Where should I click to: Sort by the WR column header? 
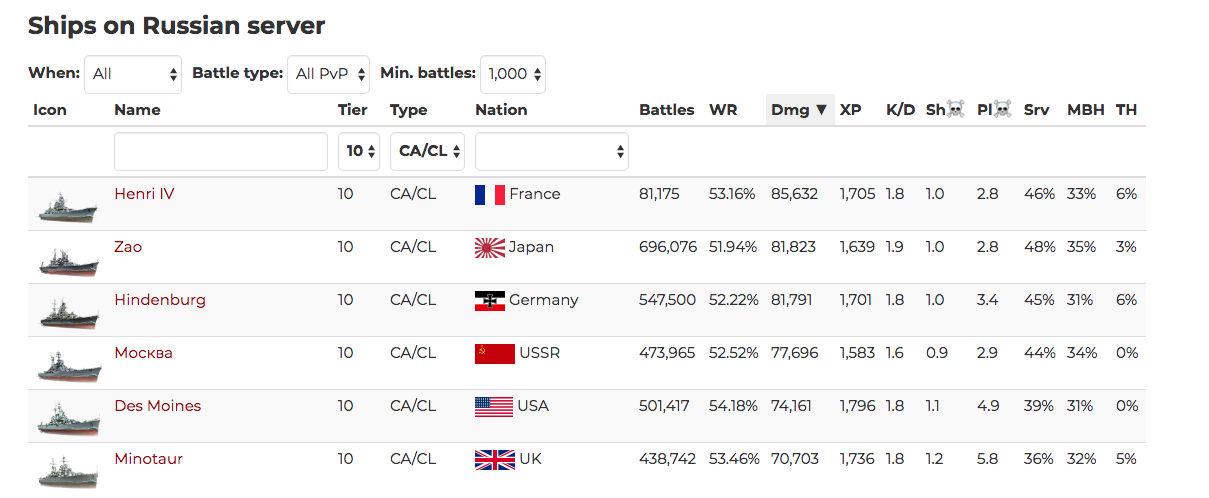pos(723,110)
